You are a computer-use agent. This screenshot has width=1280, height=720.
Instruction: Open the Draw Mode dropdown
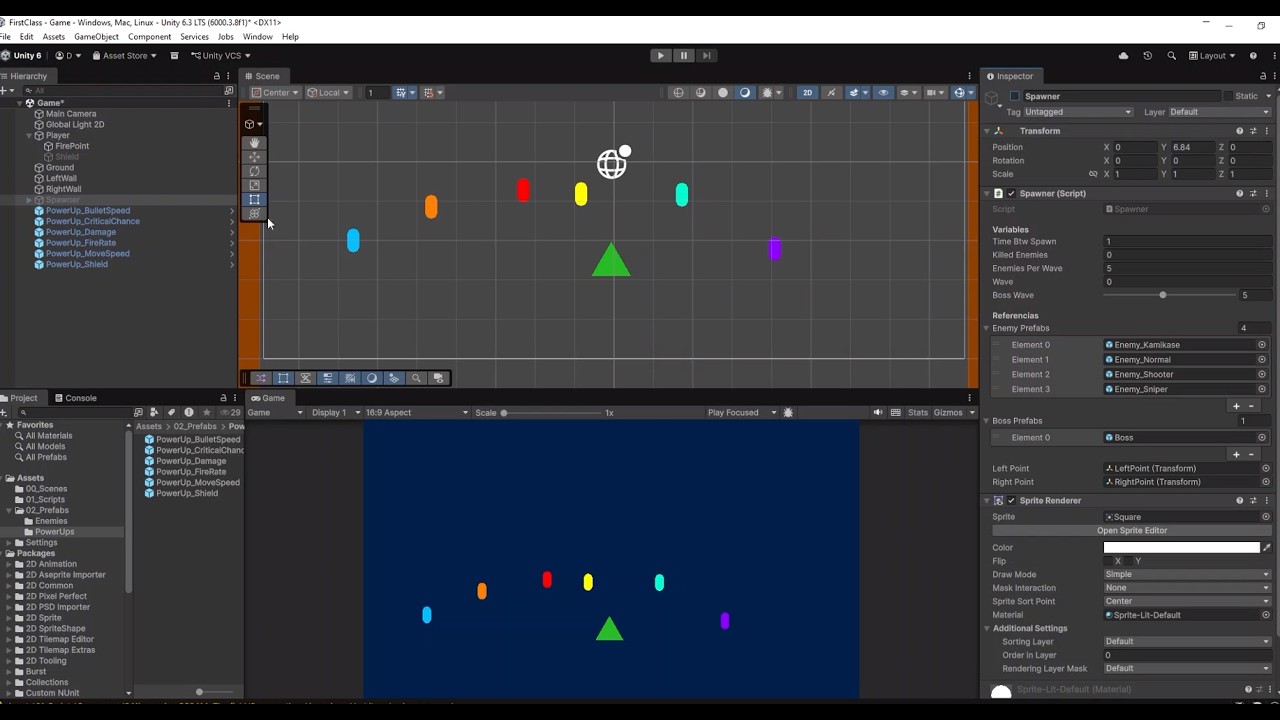coord(1187,575)
